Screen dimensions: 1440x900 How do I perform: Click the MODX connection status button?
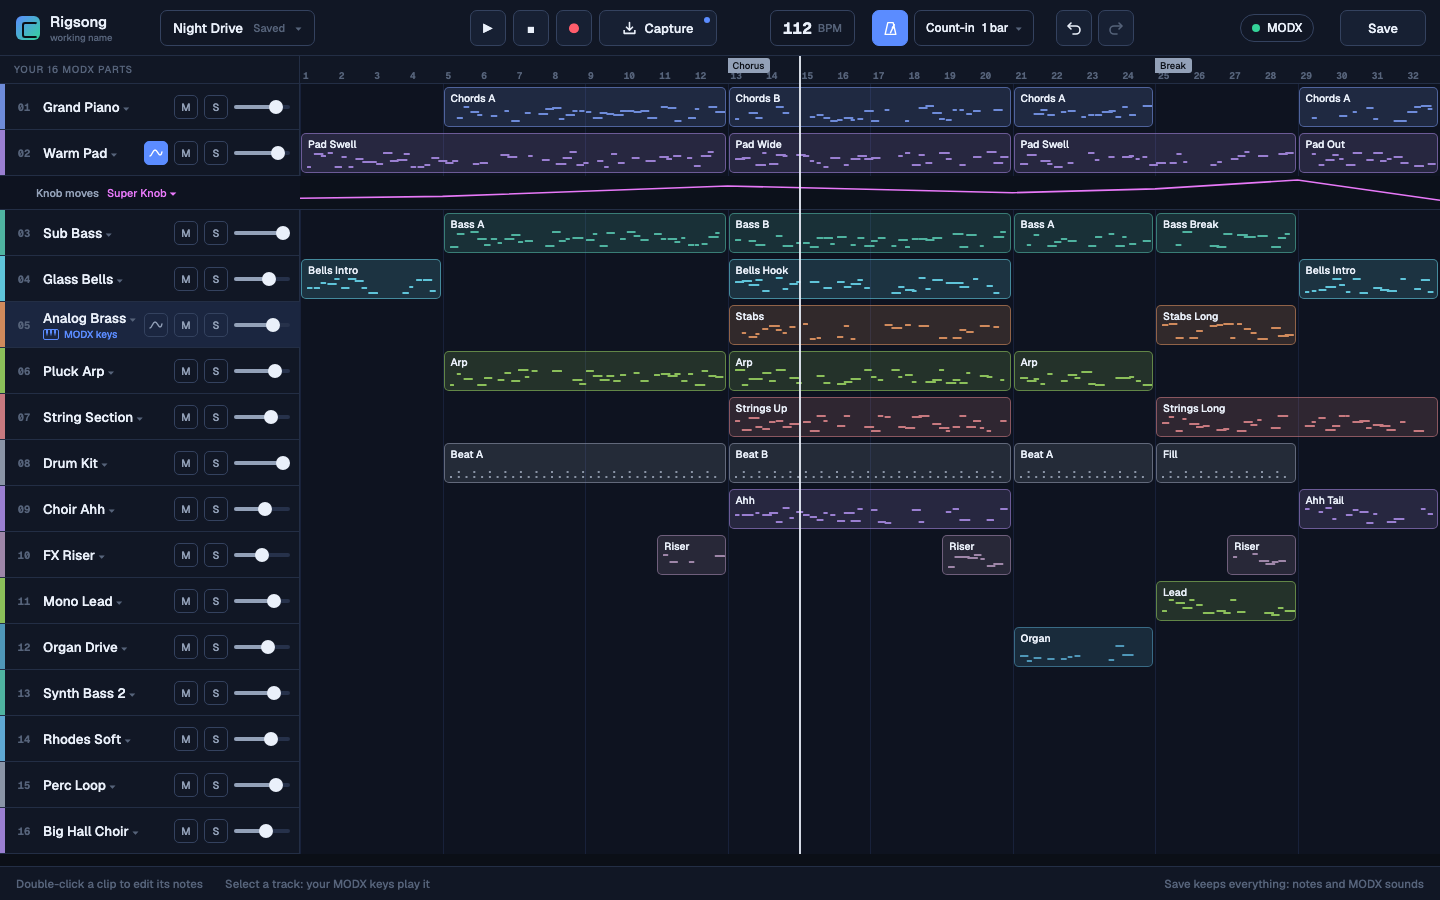[x=1277, y=28]
